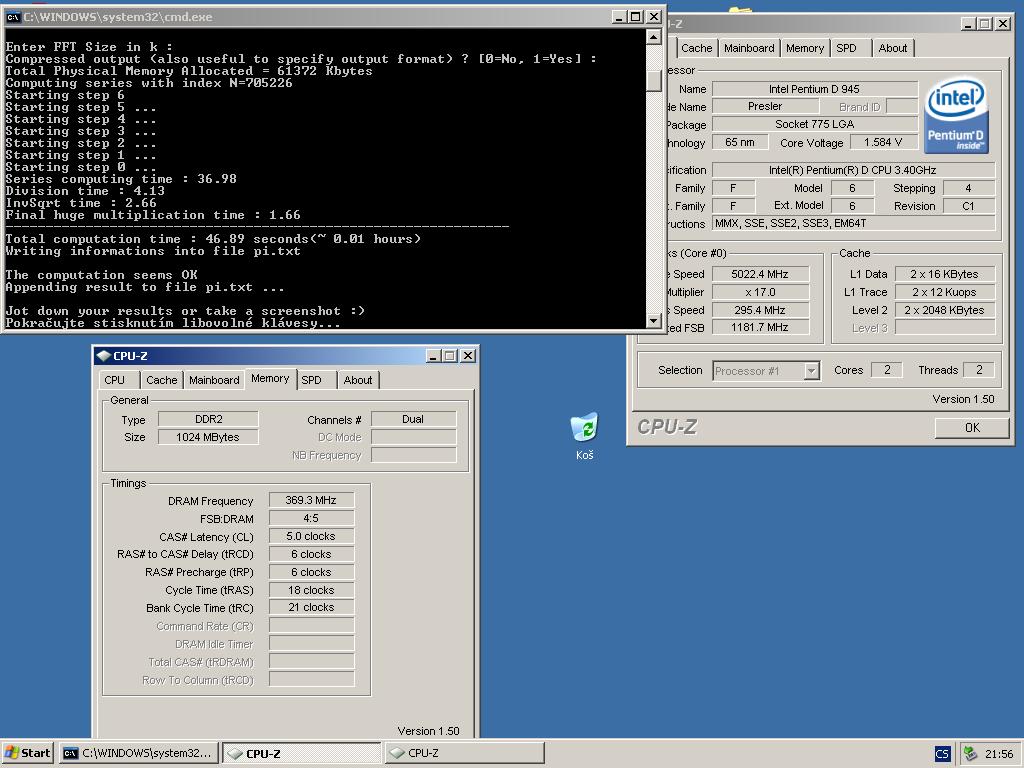Click the FSB:DRAM 4:5 value

point(311,519)
